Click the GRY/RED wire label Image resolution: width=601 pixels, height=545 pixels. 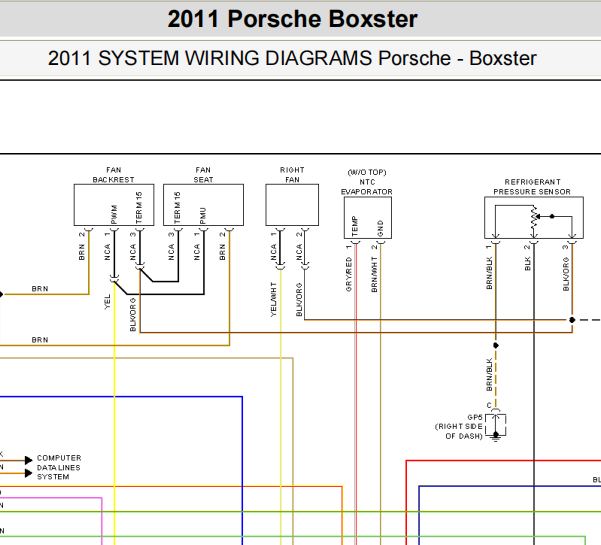point(348,274)
